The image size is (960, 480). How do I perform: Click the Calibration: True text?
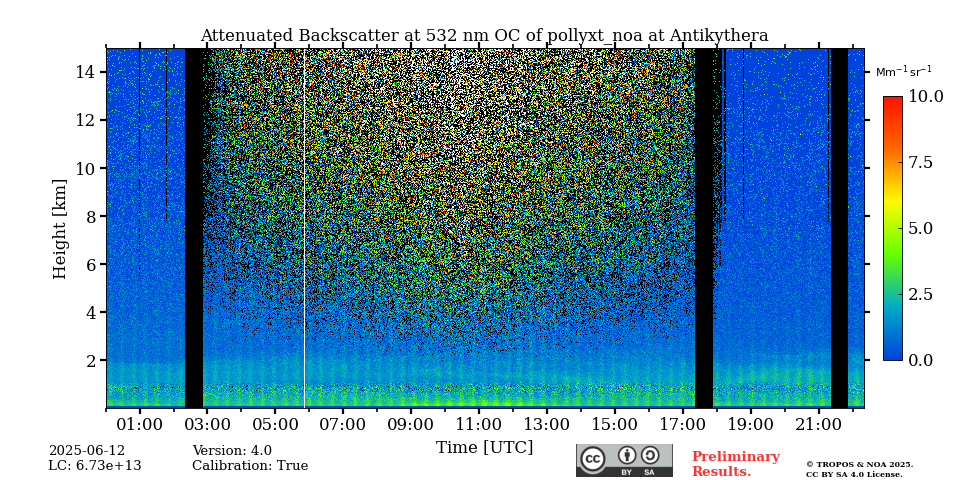point(250,466)
